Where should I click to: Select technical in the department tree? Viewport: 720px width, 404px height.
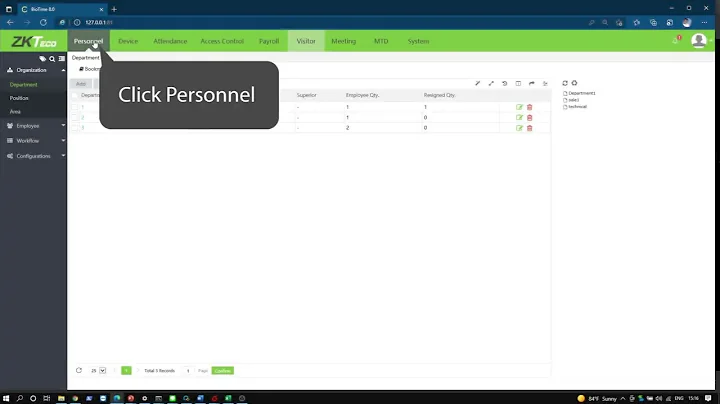(x=578, y=107)
